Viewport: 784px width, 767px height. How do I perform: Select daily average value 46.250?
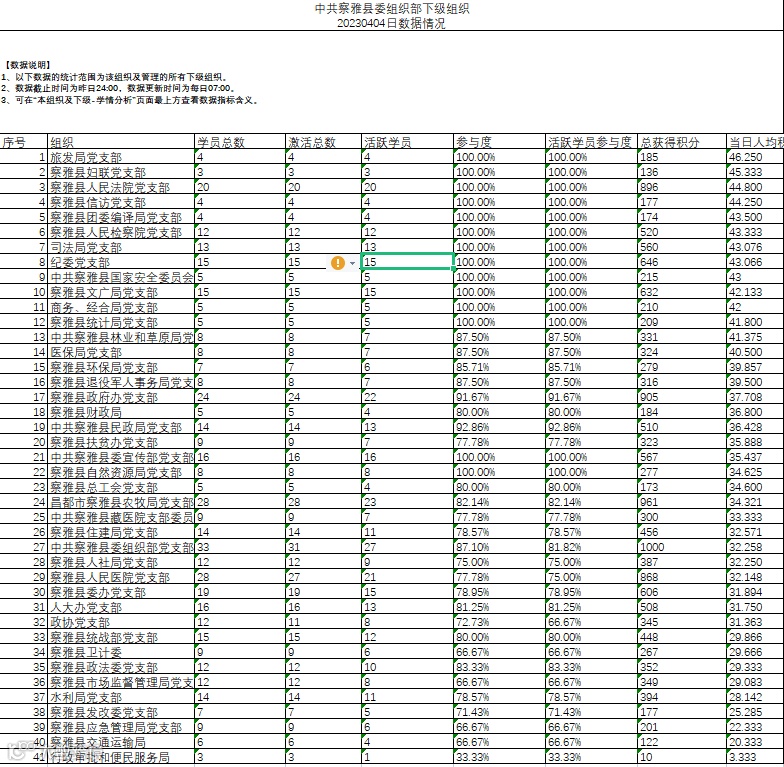tap(756, 157)
